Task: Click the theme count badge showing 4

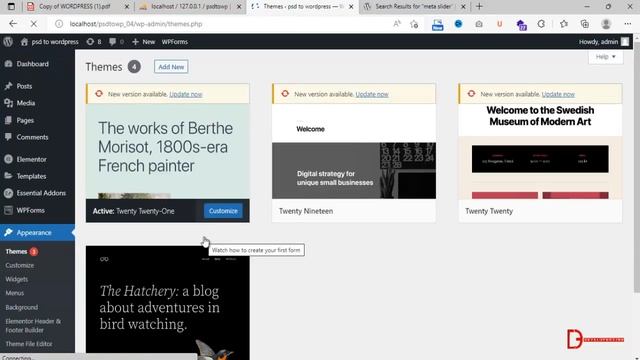Action: click(x=134, y=67)
